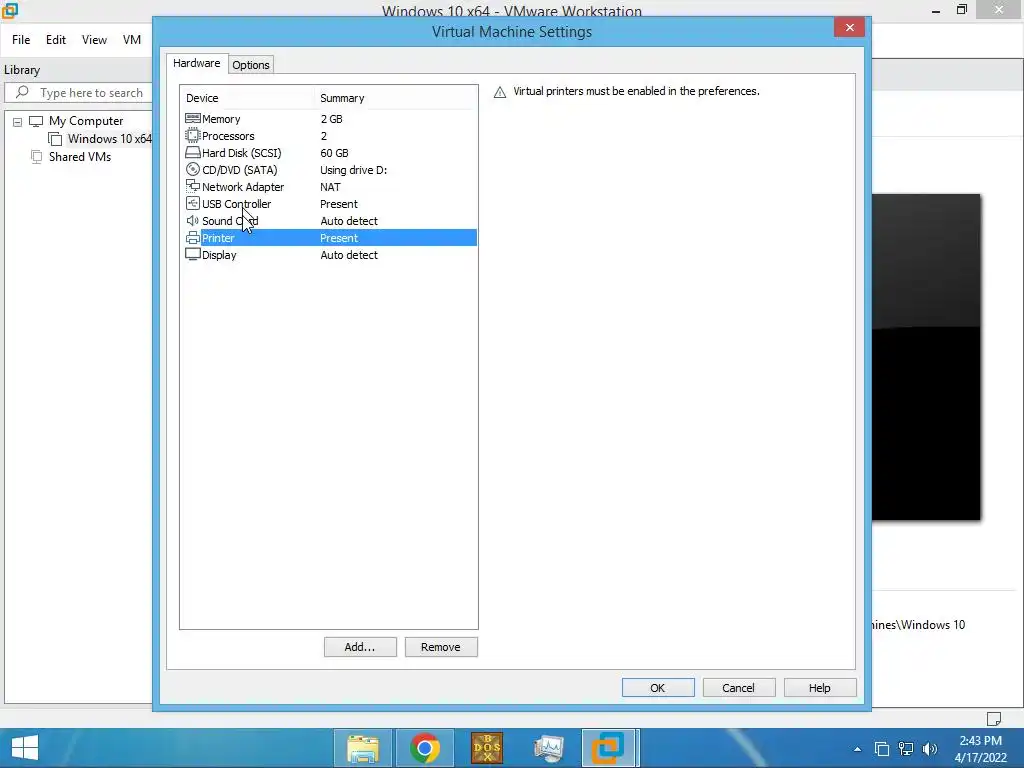Select the Network Adapter row

pyautogui.click(x=330, y=187)
